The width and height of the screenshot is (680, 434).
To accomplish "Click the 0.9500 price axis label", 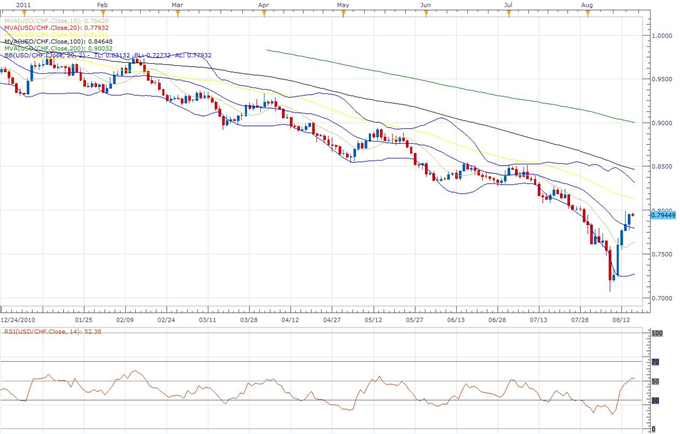I will (663, 79).
